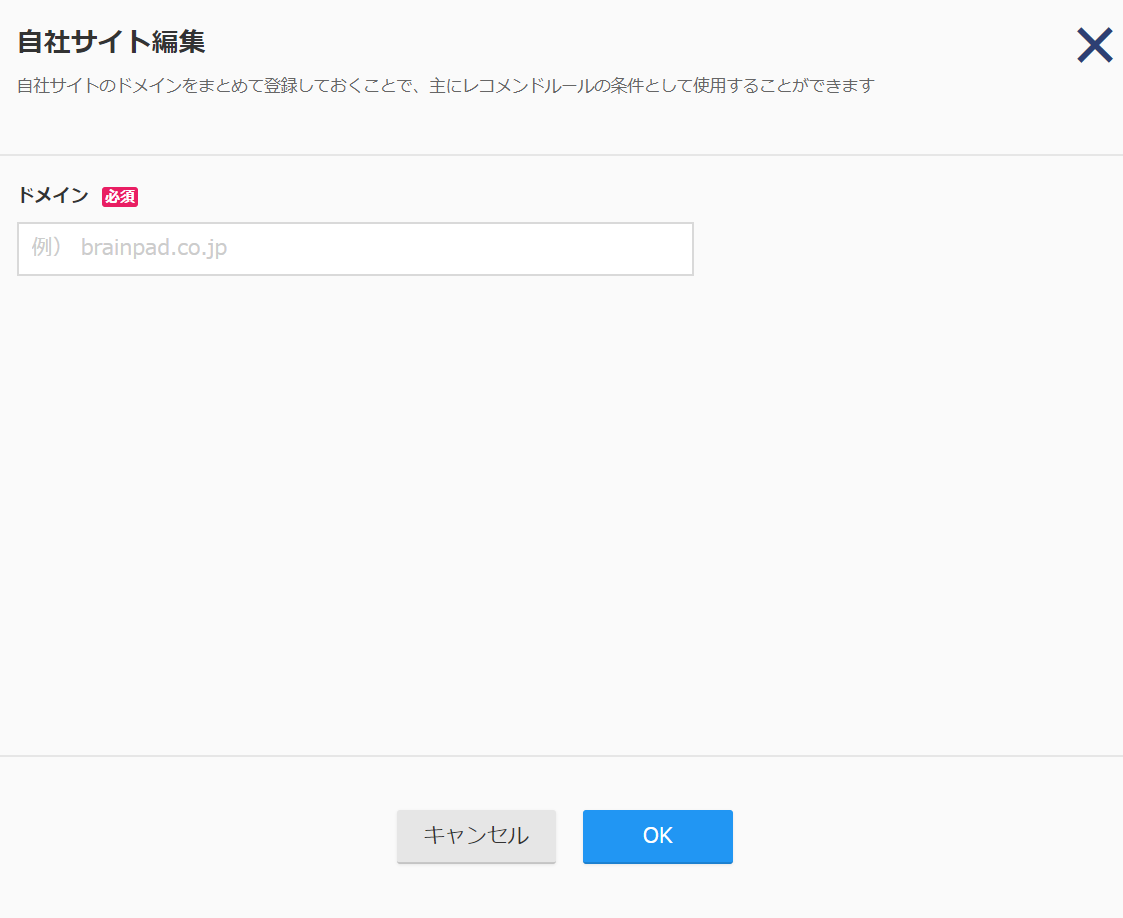Click the 自社サイト編集 dialog title
The height and width of the screenshot is (918, 1123).
(111, 42)
